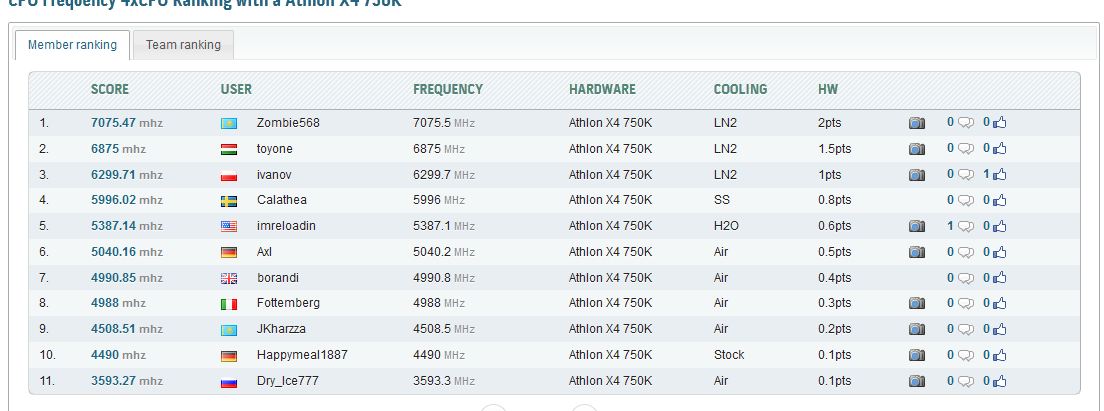Click thumbs-up icon on ivanov's entry
The width and height of the screenshot is (1104, 411).
click(x=1000, y=175)
